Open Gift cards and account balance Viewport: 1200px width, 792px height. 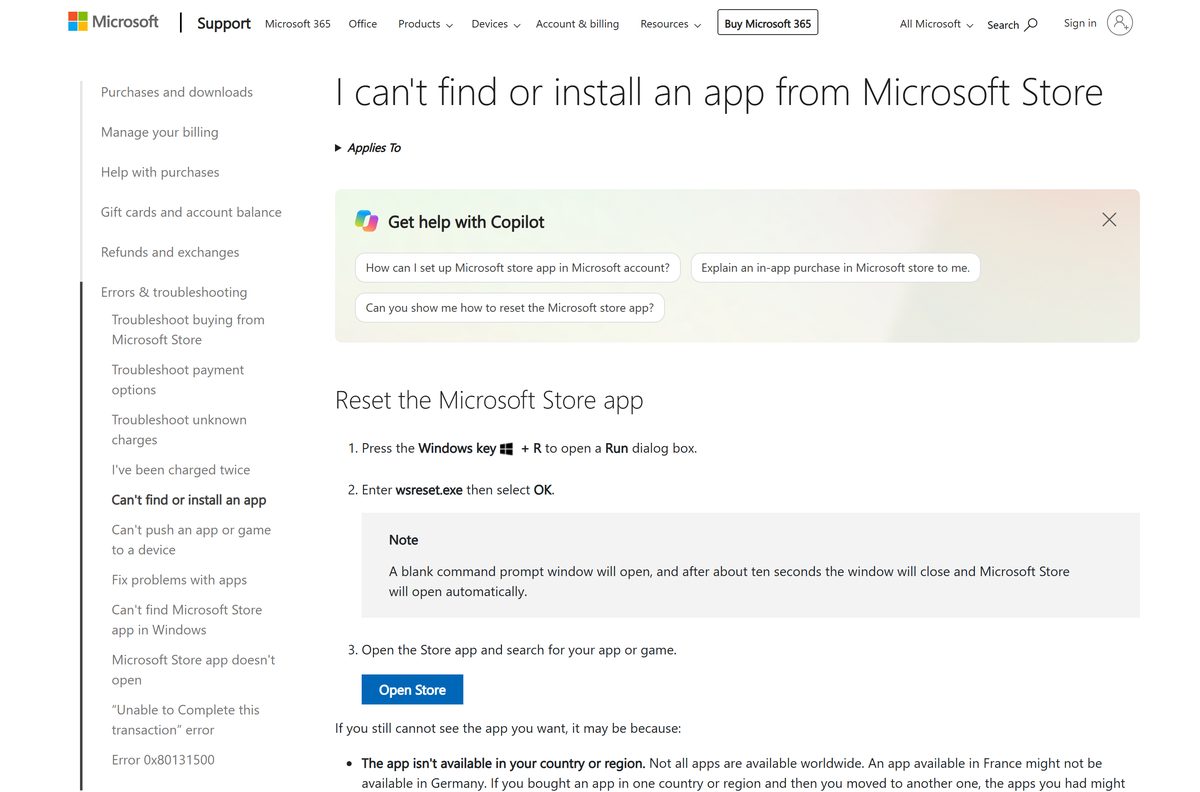pos(191,212)
